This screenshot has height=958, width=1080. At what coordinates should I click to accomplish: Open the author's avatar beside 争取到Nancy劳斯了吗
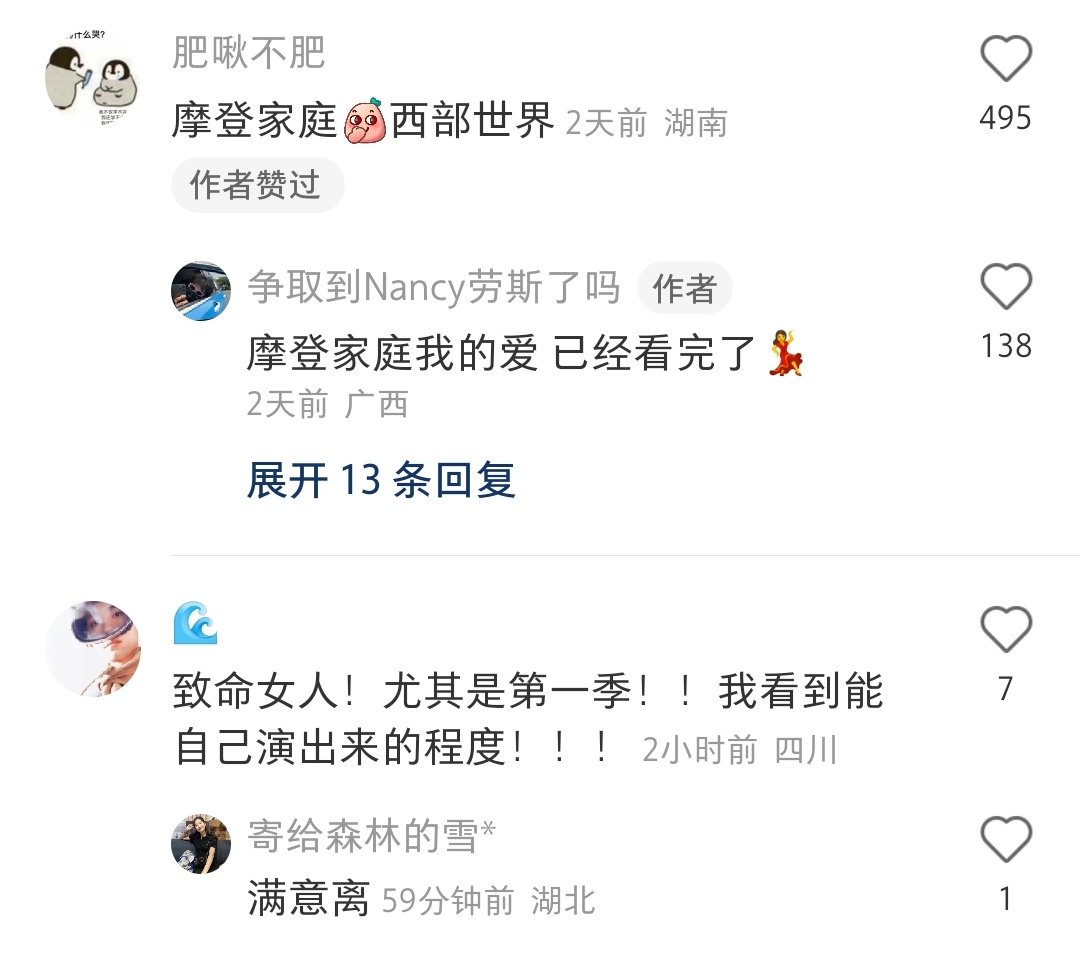pos(201,291)
